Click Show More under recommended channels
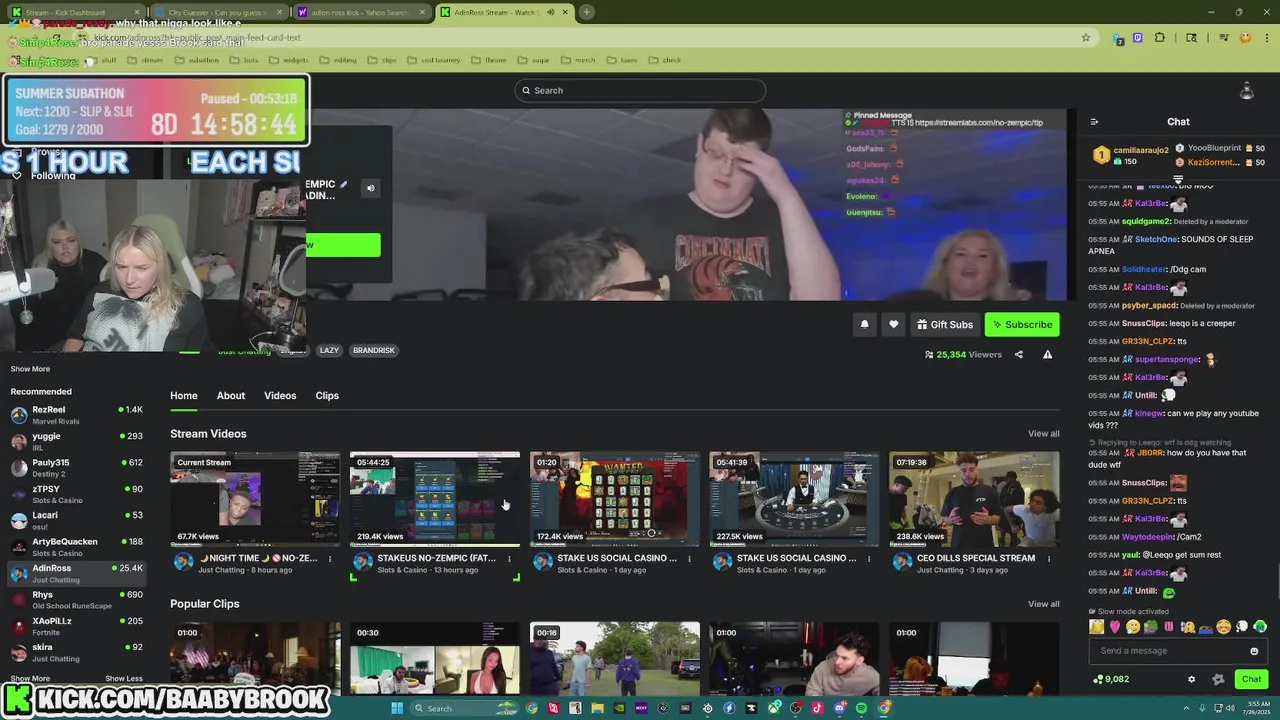1280x720 pixels. [30, 679]
